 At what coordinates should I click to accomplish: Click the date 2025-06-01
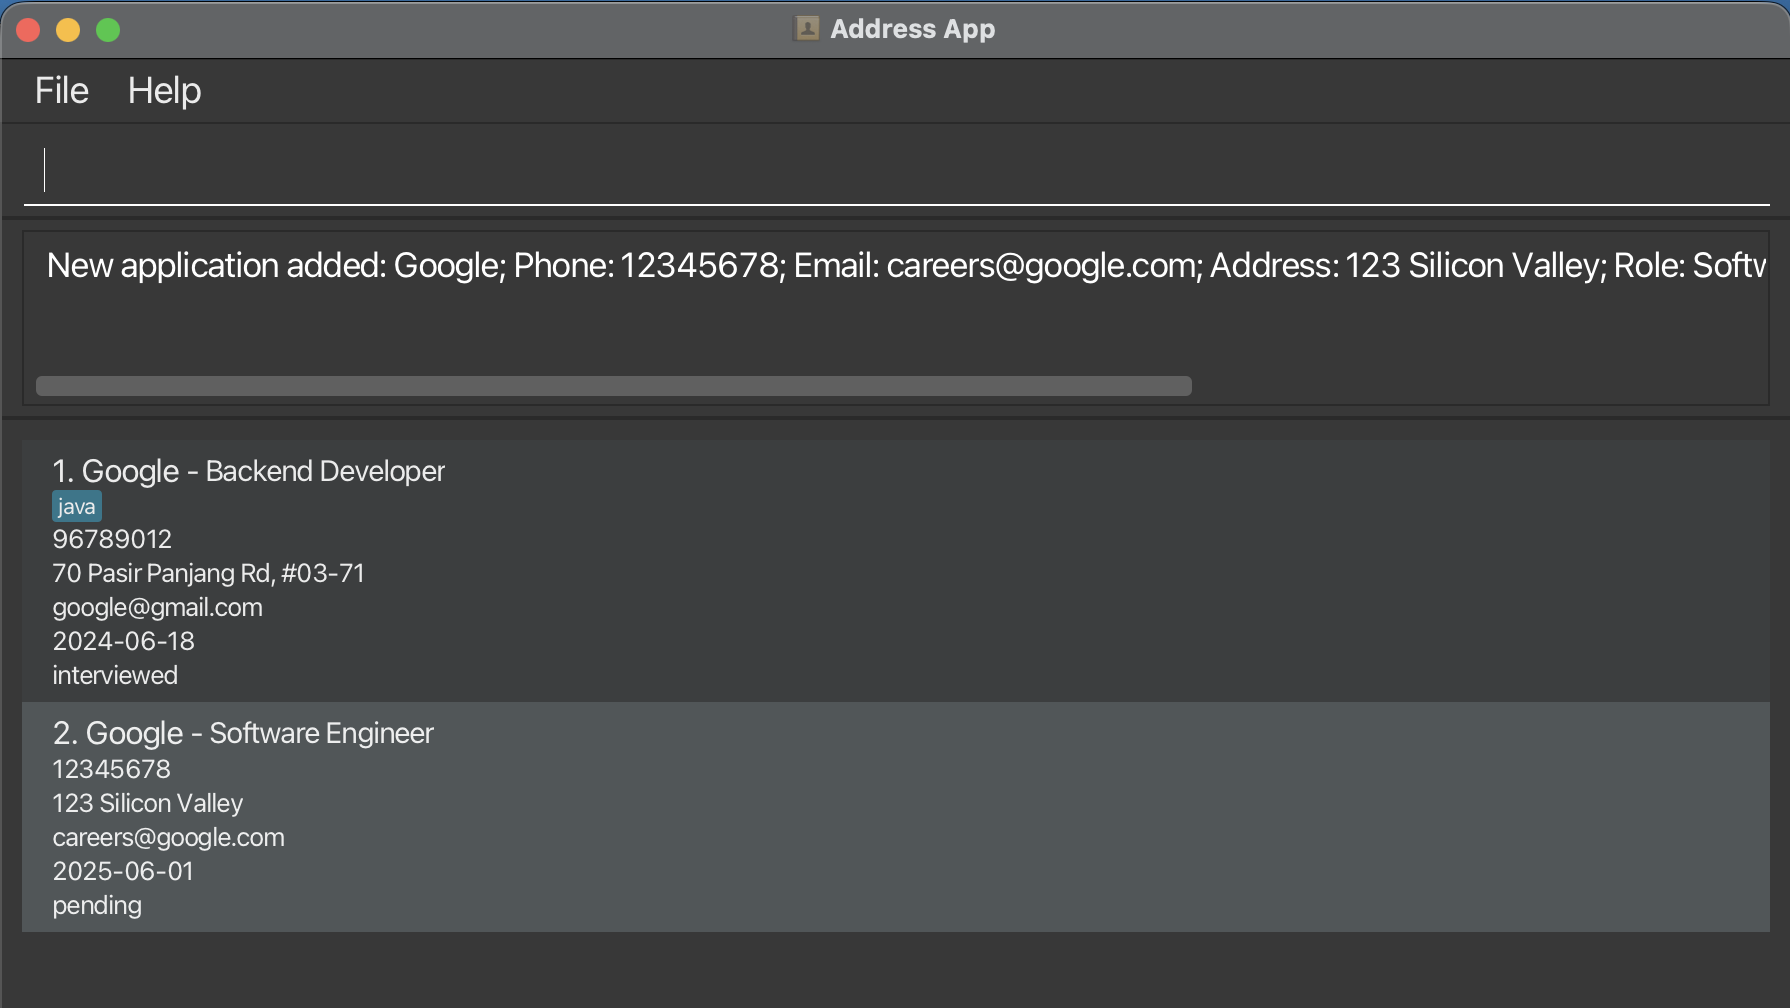point(123,872)
